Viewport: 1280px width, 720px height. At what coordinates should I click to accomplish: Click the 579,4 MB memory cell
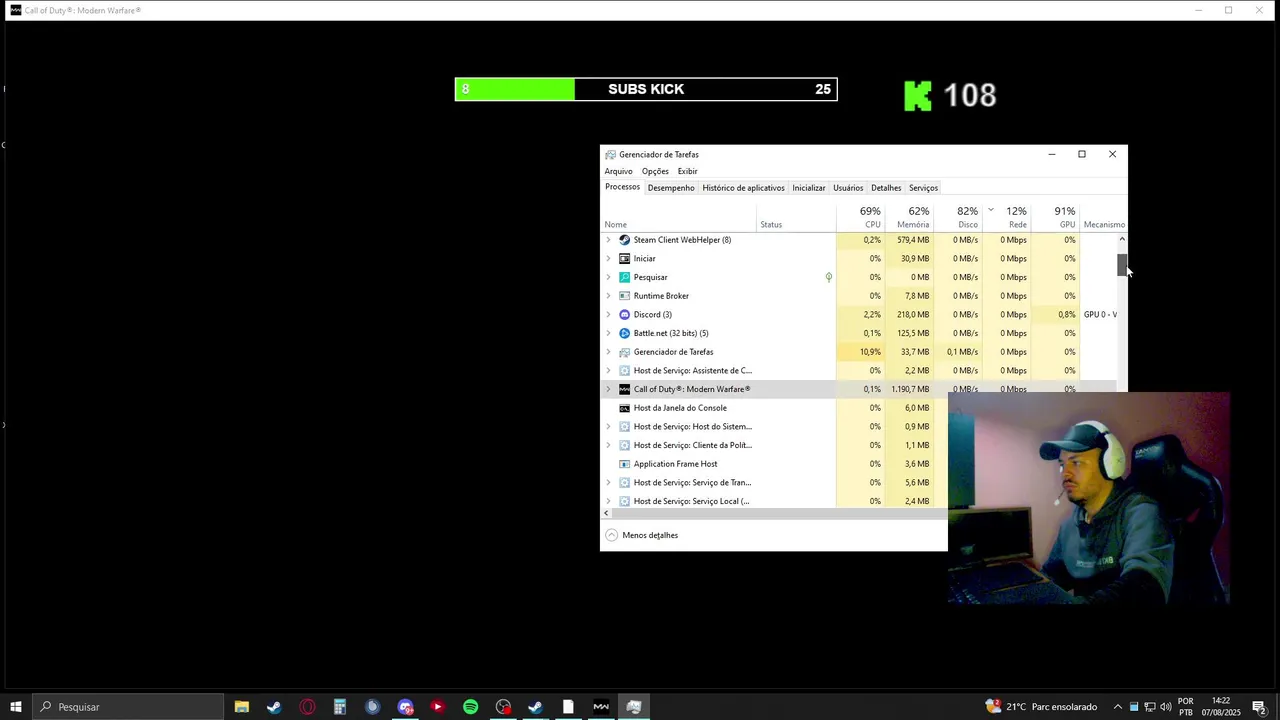coord(909,240)
